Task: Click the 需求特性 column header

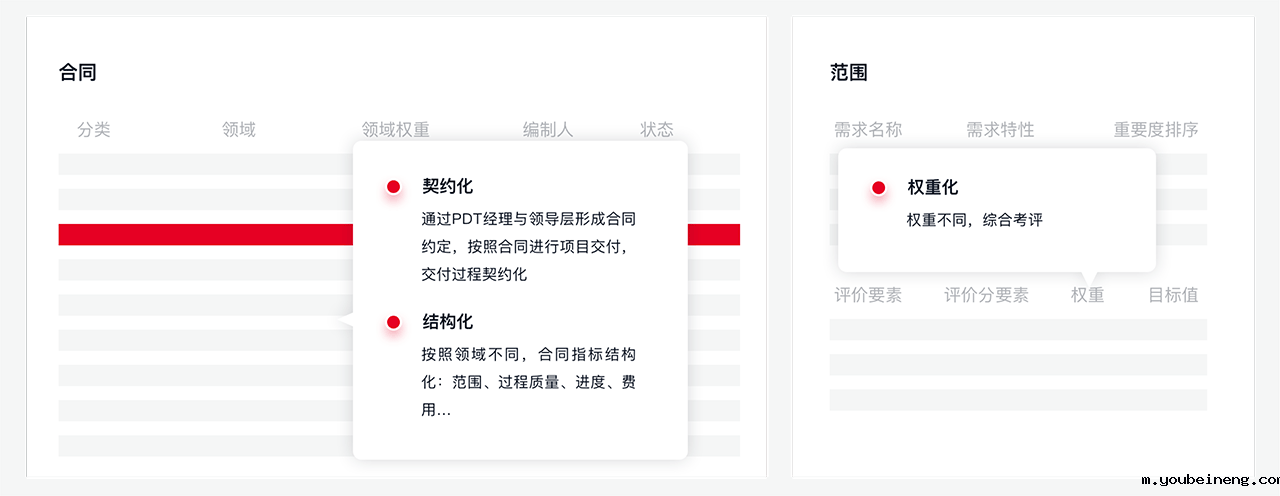Action: click(1000, 130)
